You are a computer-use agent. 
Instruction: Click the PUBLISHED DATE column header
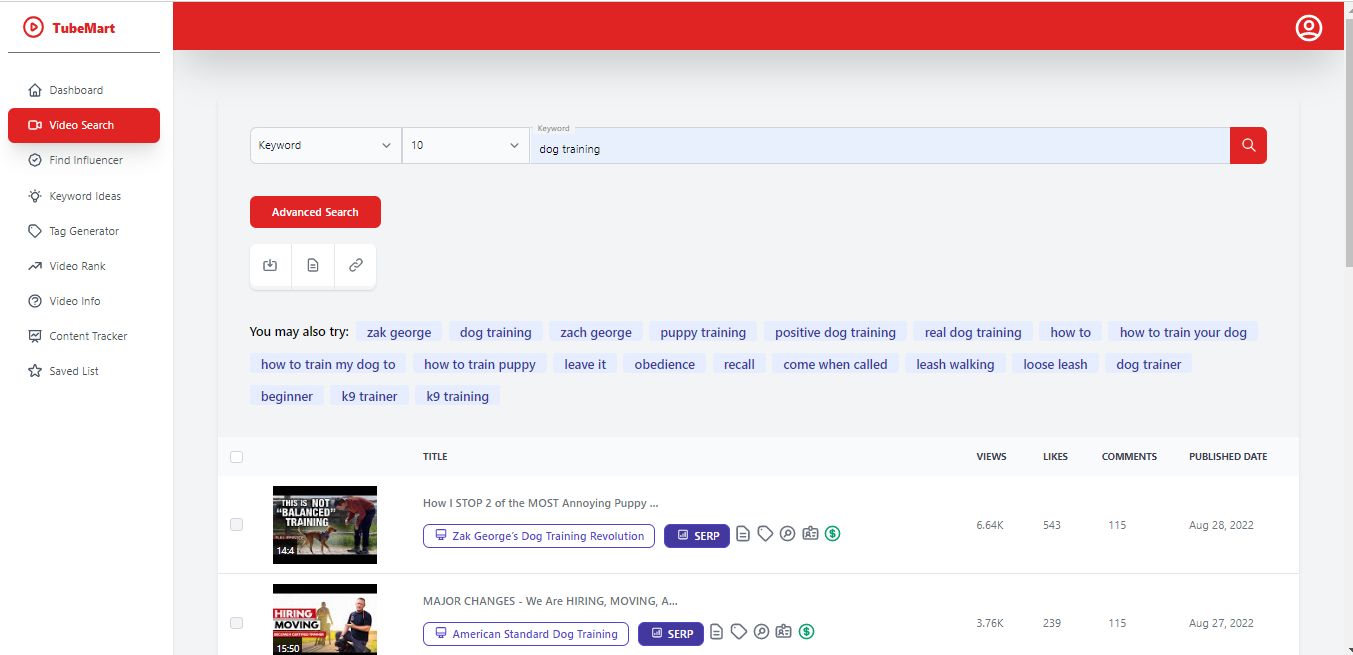tap(1228, 457)
